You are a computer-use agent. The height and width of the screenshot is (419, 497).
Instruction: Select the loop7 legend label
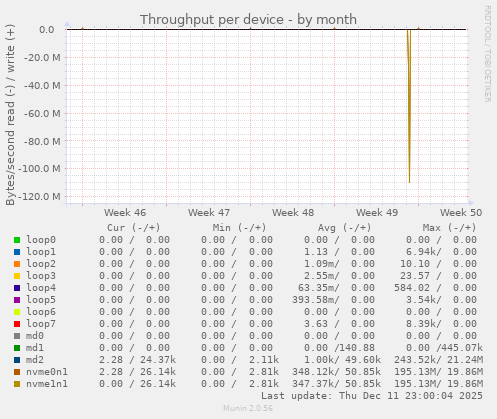point(41,324)
